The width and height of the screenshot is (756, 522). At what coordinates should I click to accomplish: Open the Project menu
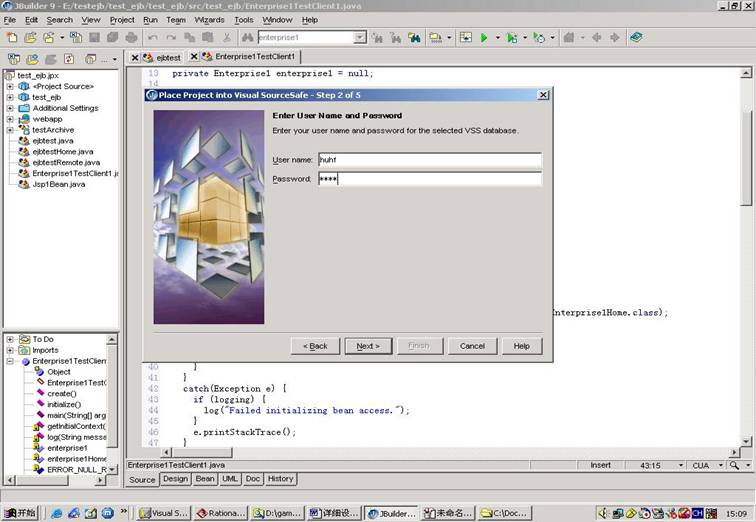tap(122, 20)
